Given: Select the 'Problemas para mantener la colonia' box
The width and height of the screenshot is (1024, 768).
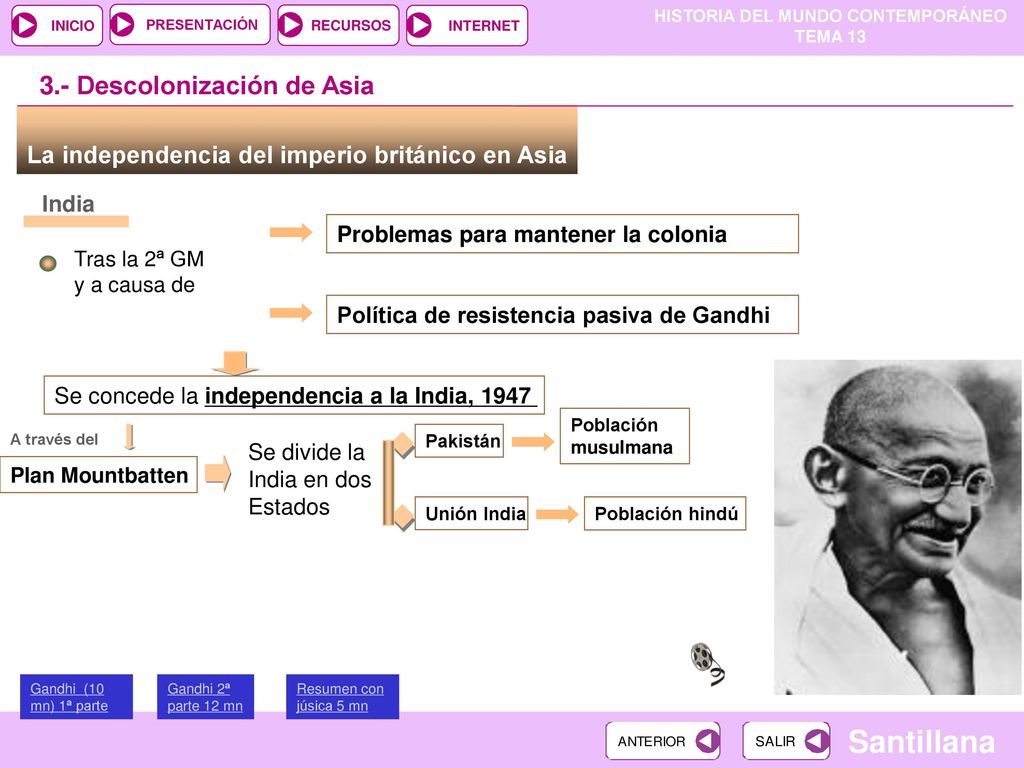Looking at the screenshot, I should [562, 234].
